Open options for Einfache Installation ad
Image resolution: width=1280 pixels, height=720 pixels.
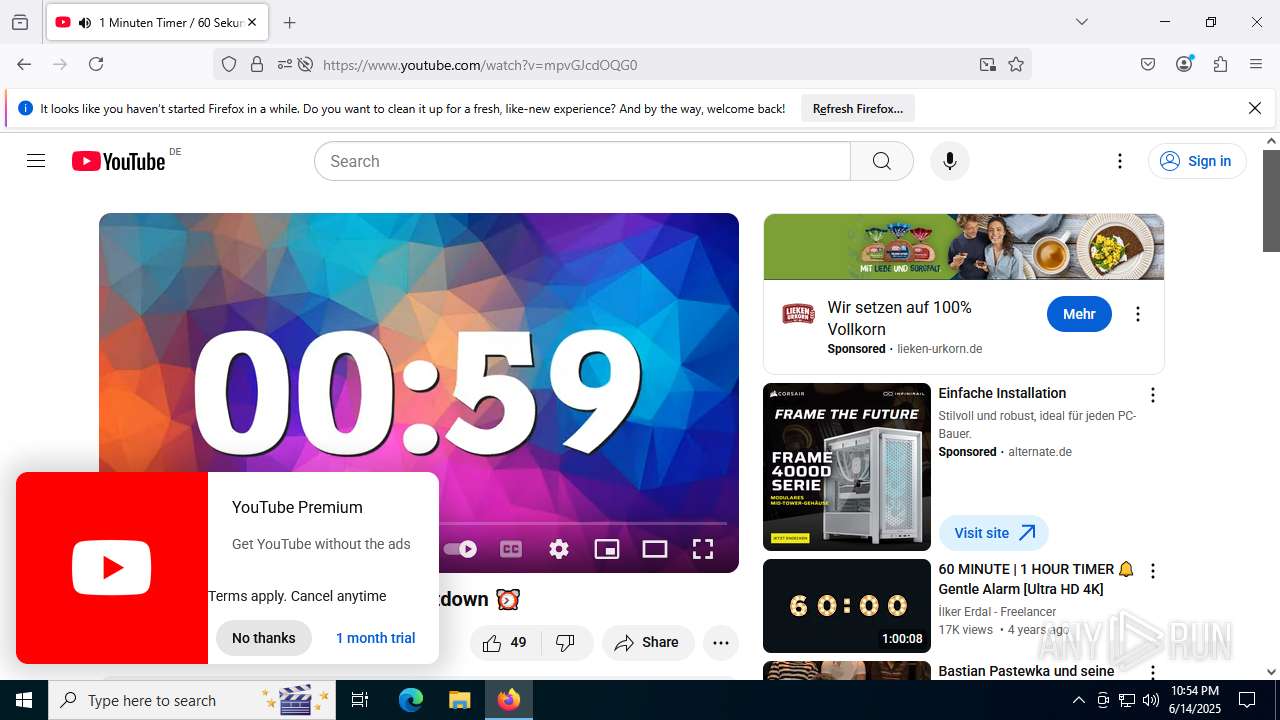[1152, 395]
